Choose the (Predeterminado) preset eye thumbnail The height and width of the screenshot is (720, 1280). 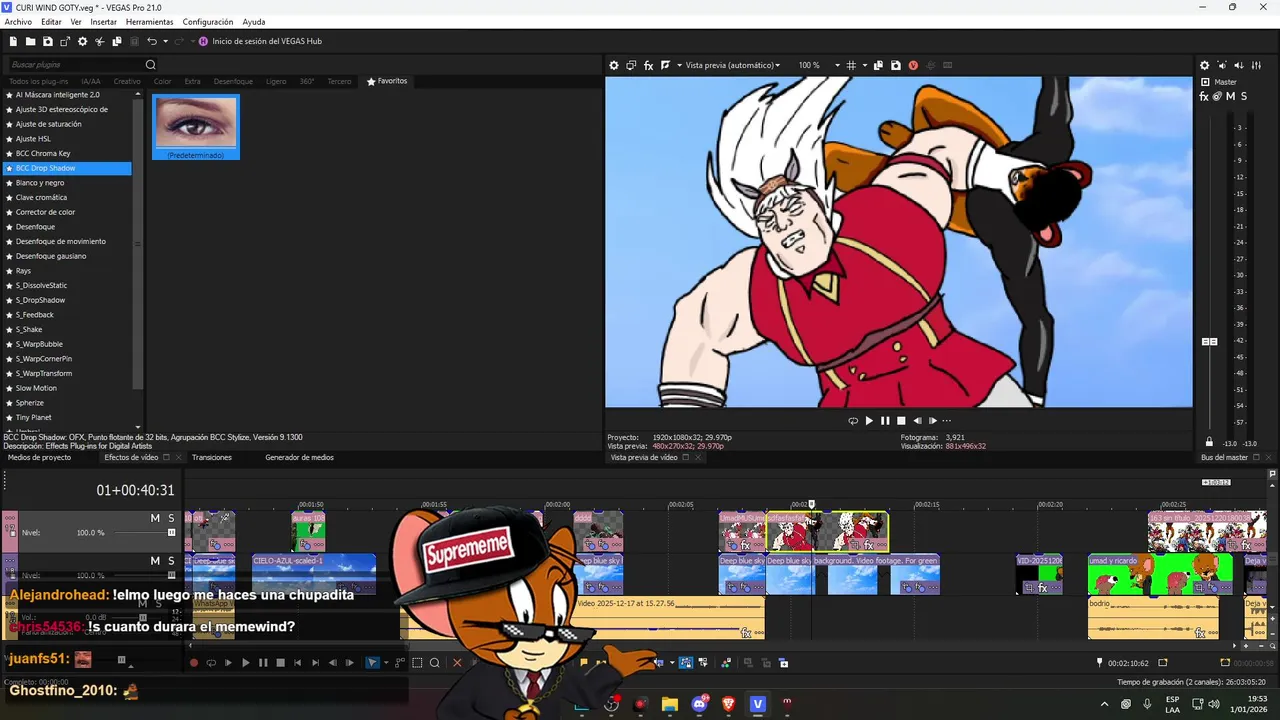[x=196, y=127]
